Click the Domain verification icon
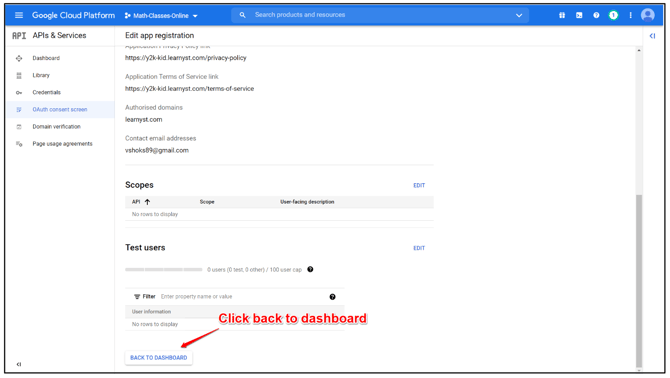This screenshot has height=378, width=670. [x=19, y=127]
